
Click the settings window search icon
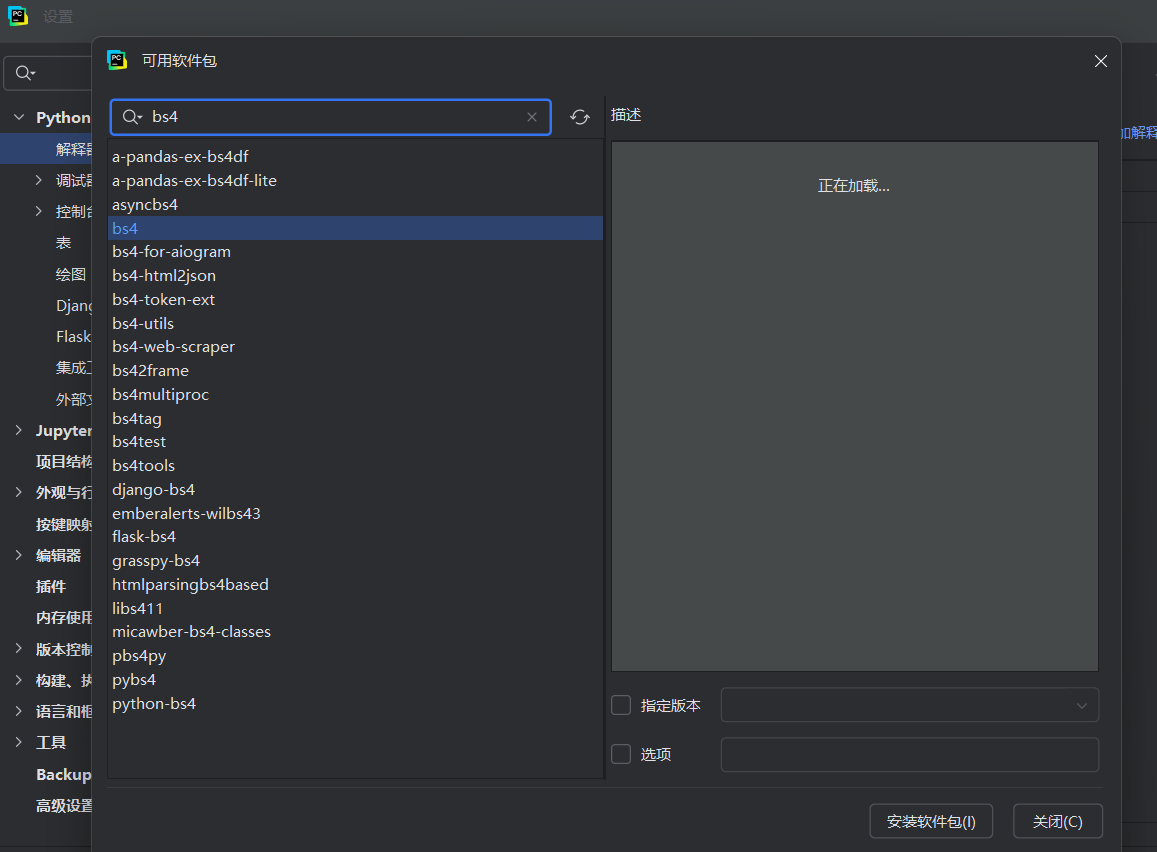tap(25, 74)
